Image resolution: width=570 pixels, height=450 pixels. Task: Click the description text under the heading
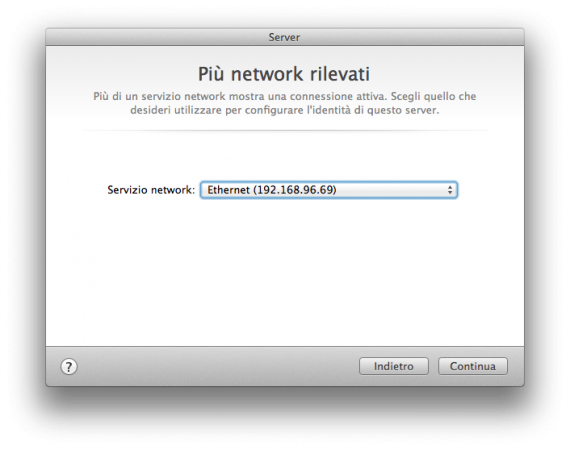(285, 103)
